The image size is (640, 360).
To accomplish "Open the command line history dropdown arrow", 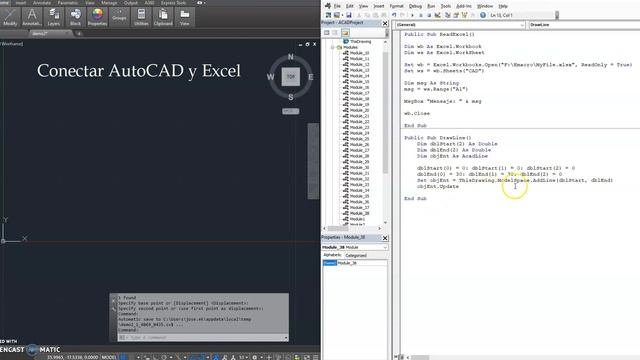I will [x=286, y=338].
